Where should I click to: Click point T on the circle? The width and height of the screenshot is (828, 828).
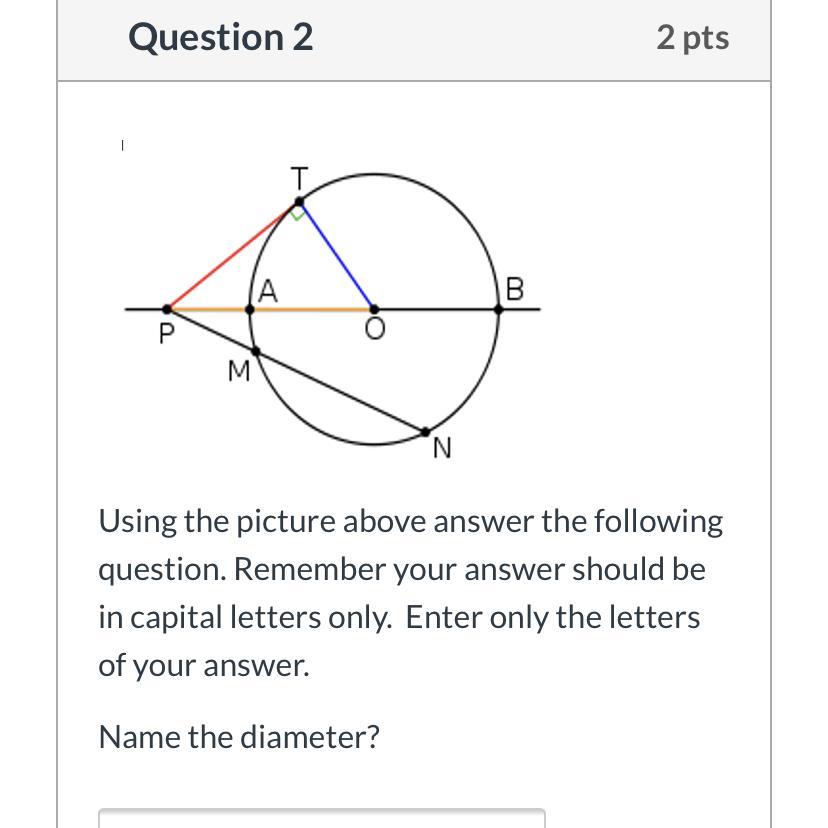tap(299, 203)
